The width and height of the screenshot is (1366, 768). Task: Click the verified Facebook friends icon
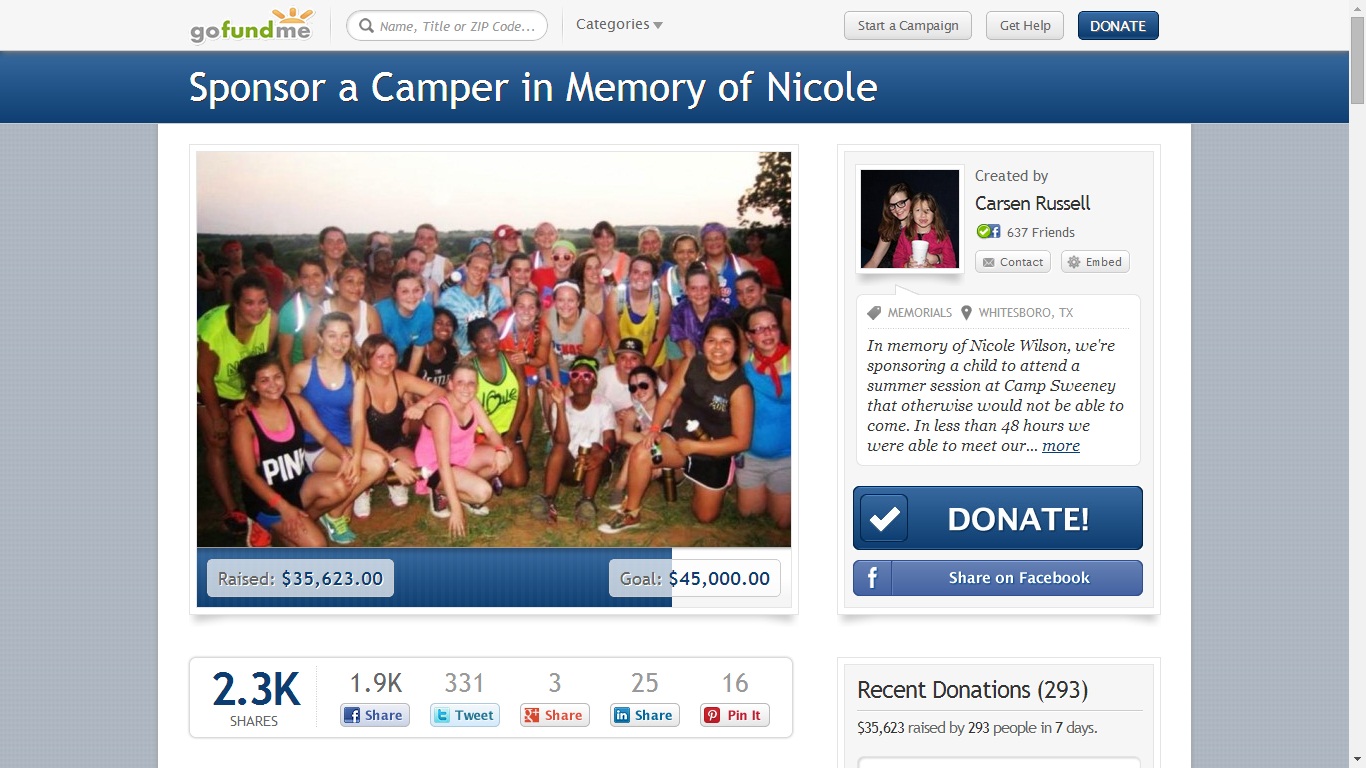click(x=988, y=232)
